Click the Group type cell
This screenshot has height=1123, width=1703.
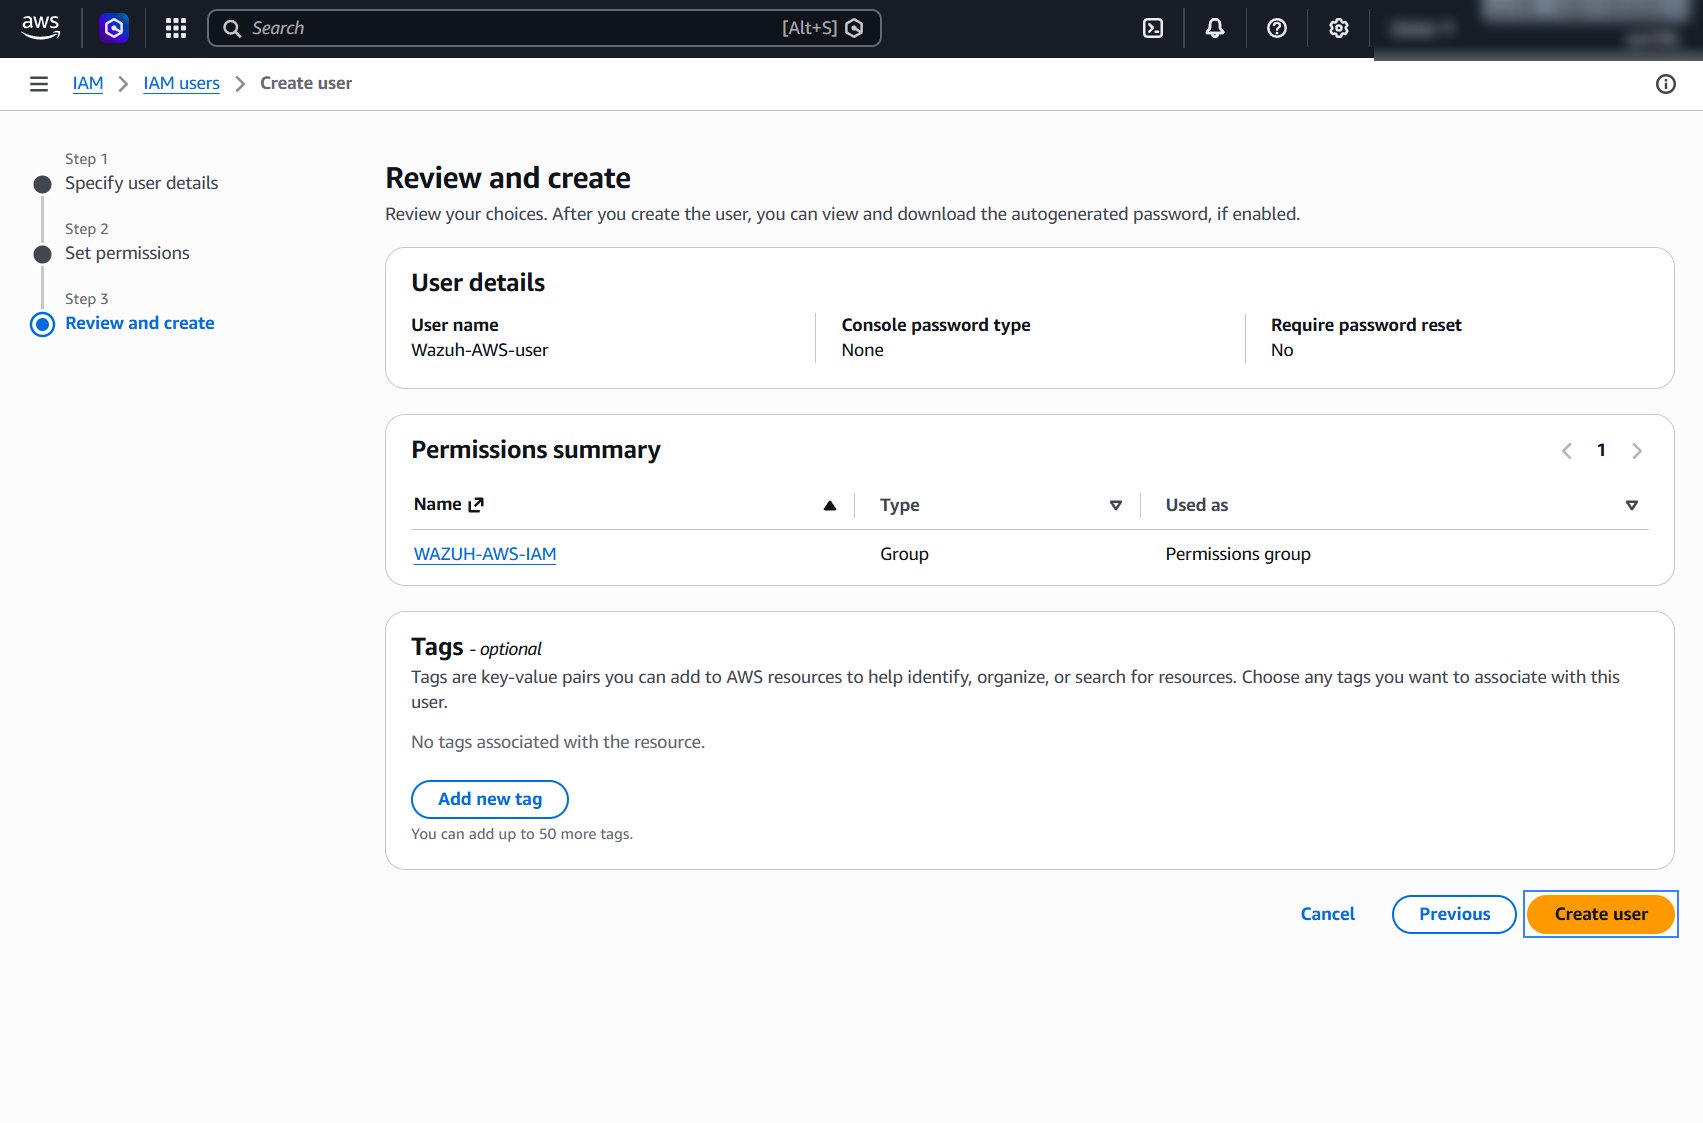coord(904,554)
